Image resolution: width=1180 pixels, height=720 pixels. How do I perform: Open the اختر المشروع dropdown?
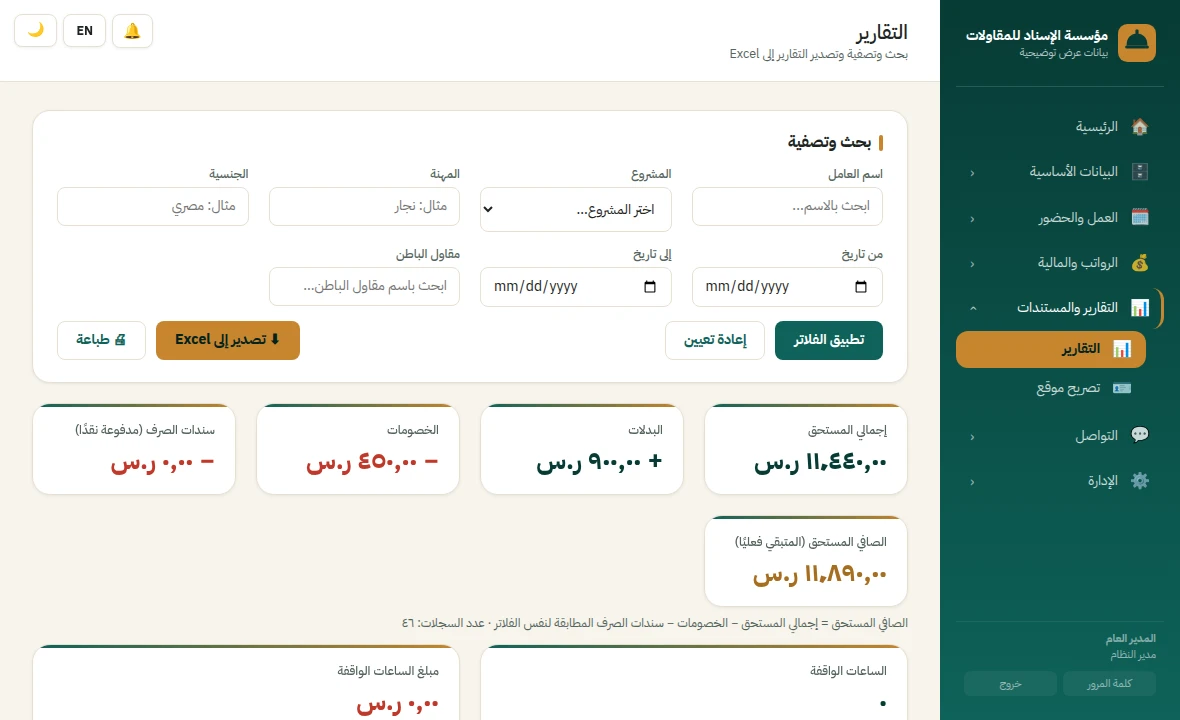pyautogui.click(x=576, y=209)
